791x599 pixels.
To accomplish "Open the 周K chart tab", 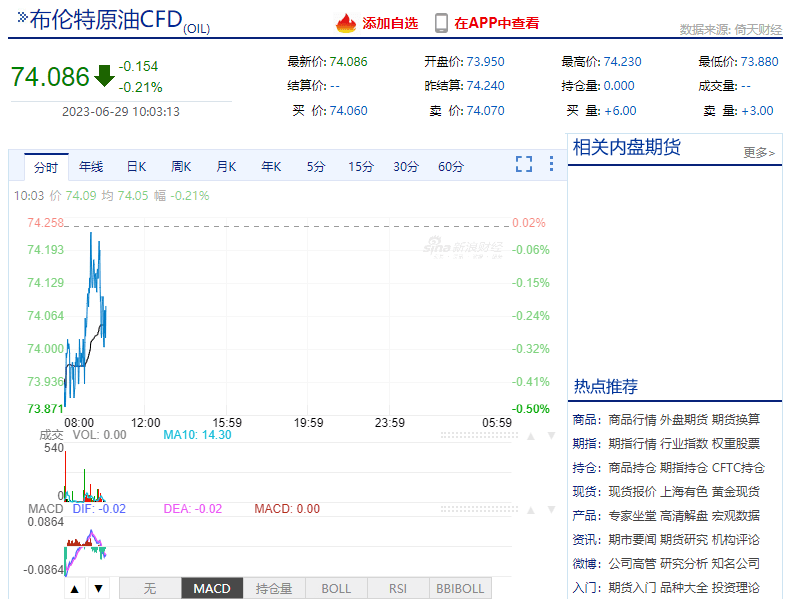I will pos(181,167).
